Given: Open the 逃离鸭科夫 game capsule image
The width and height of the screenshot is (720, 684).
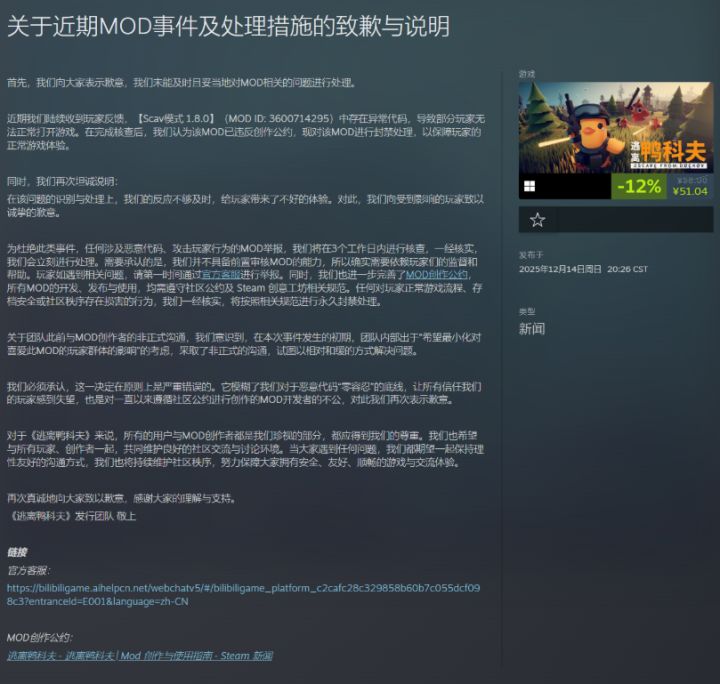Looking at the screenshot, I should click(x=616, y=128).
